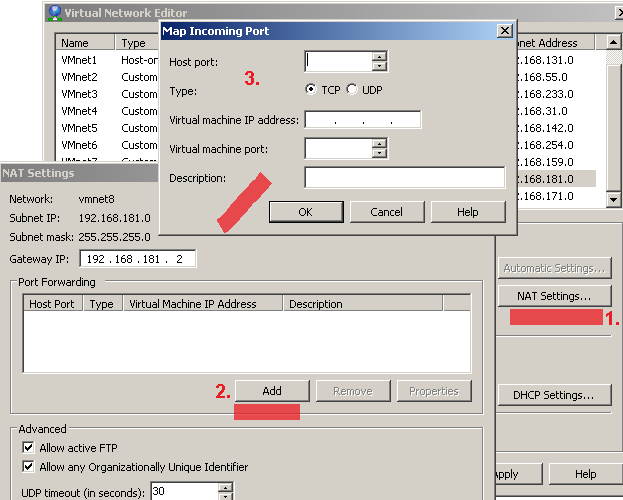This screenshot has height=500, width=623.
Task: Click the UDP timeout value field
Action: pos(184,491)
